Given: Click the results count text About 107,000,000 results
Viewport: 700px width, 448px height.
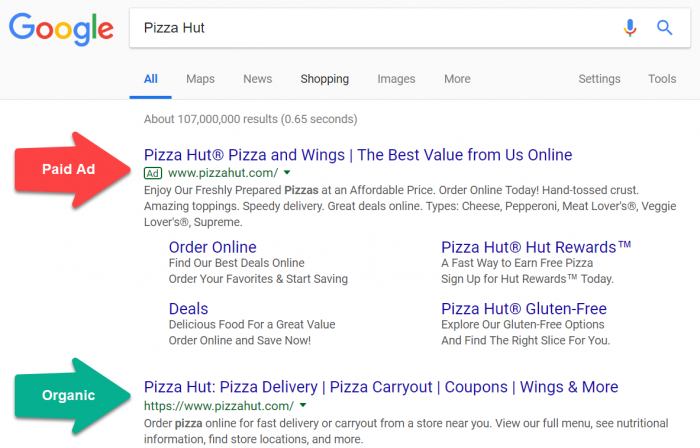Looking at the screenshot, I should click(250, 119).
